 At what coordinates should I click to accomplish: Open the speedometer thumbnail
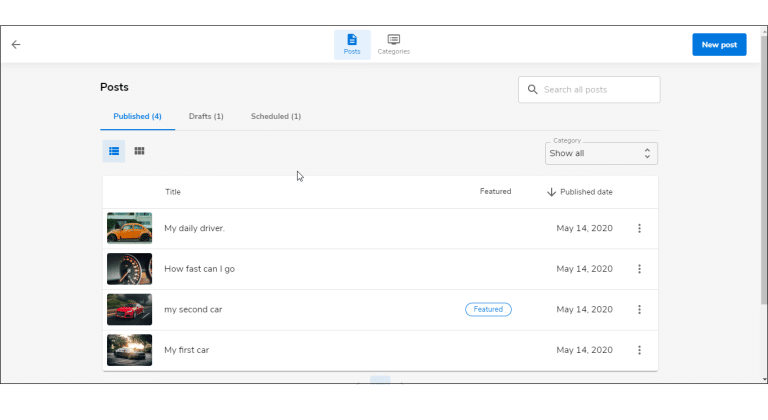point(129,269)
